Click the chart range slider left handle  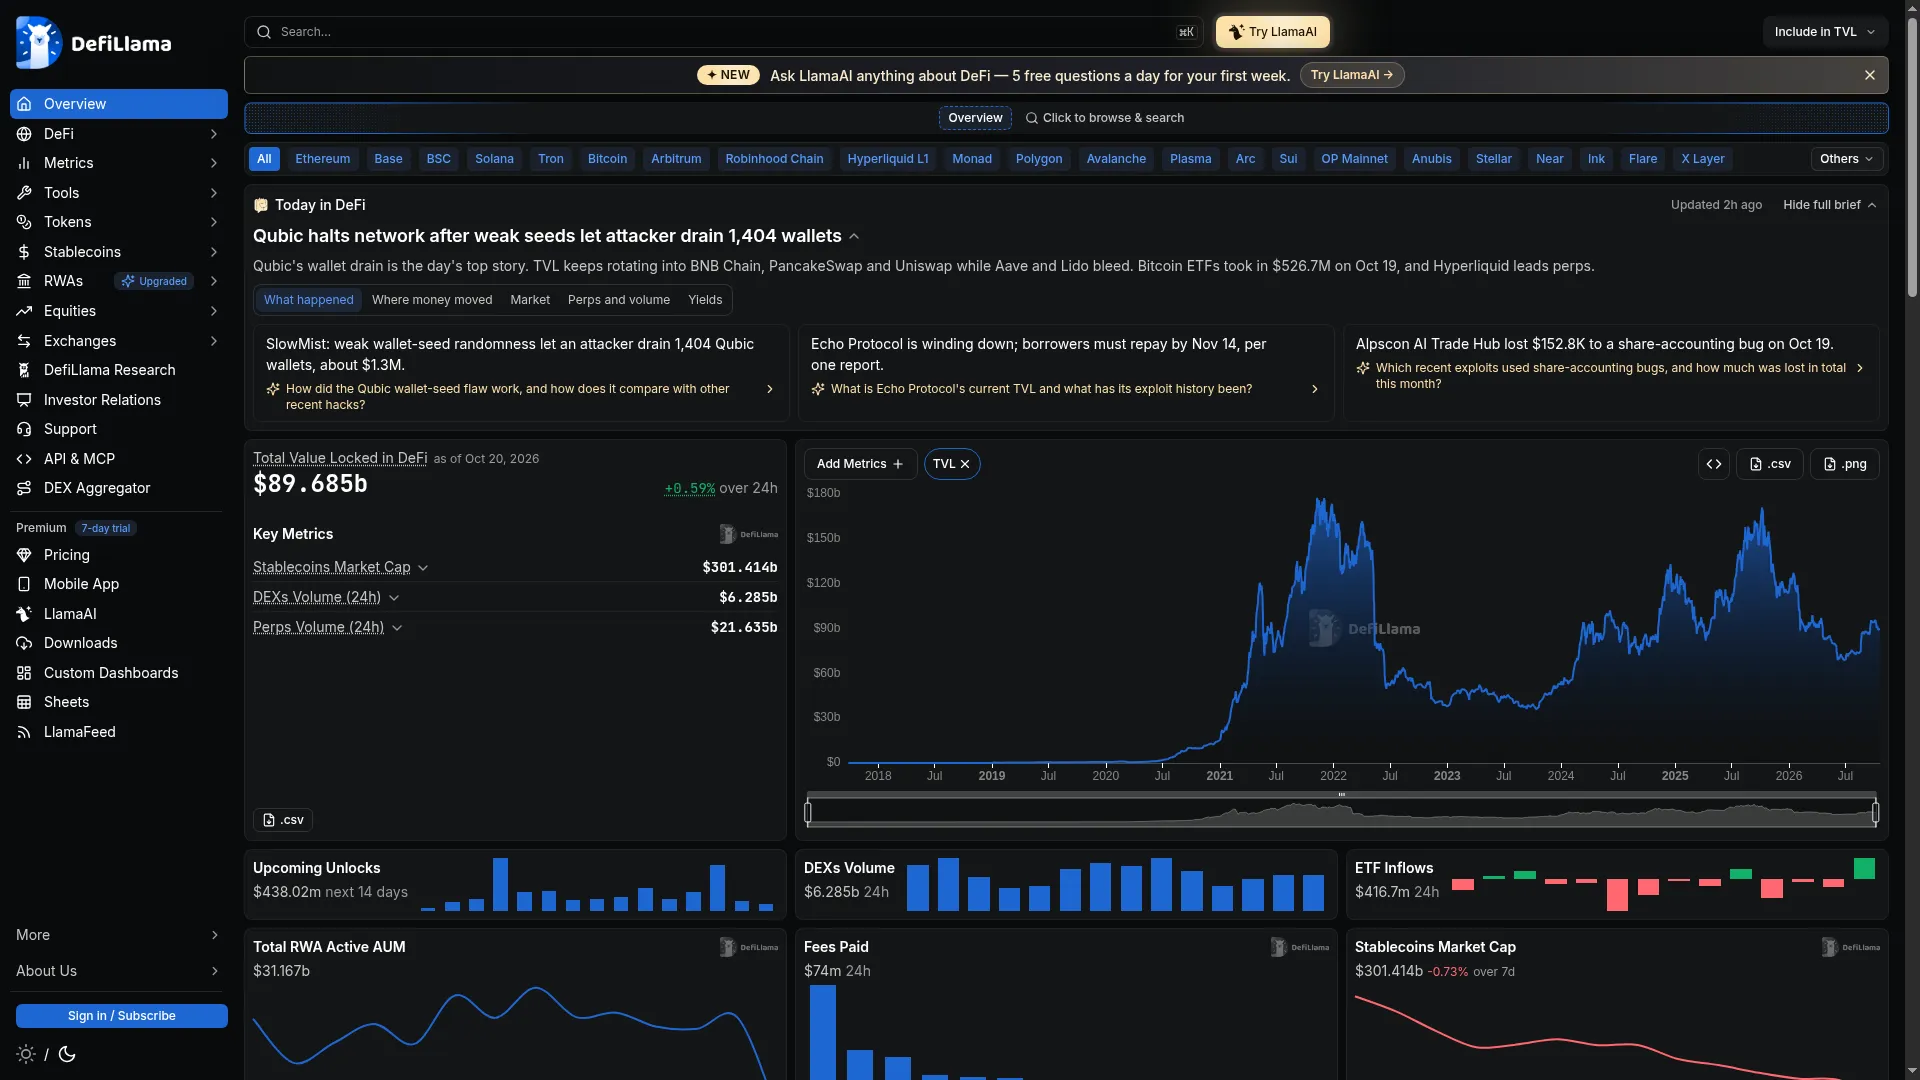point(808,812)
